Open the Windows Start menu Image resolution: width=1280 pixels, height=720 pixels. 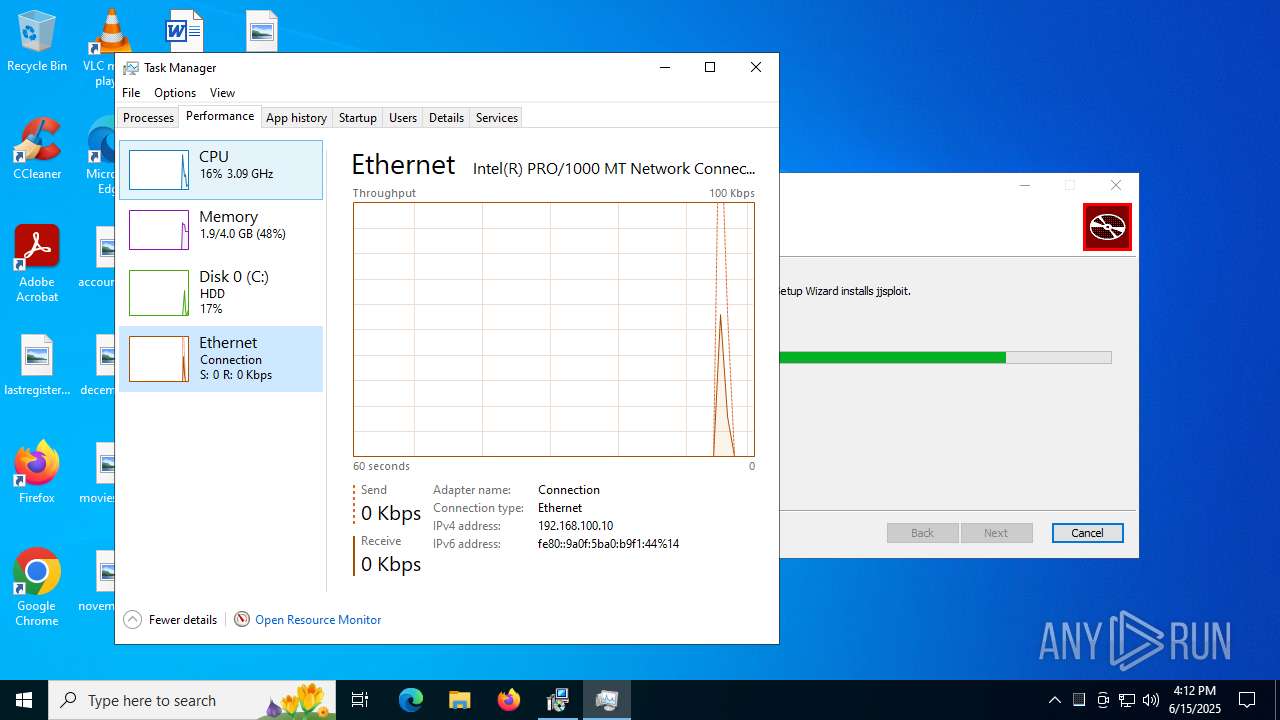(24, 700)
